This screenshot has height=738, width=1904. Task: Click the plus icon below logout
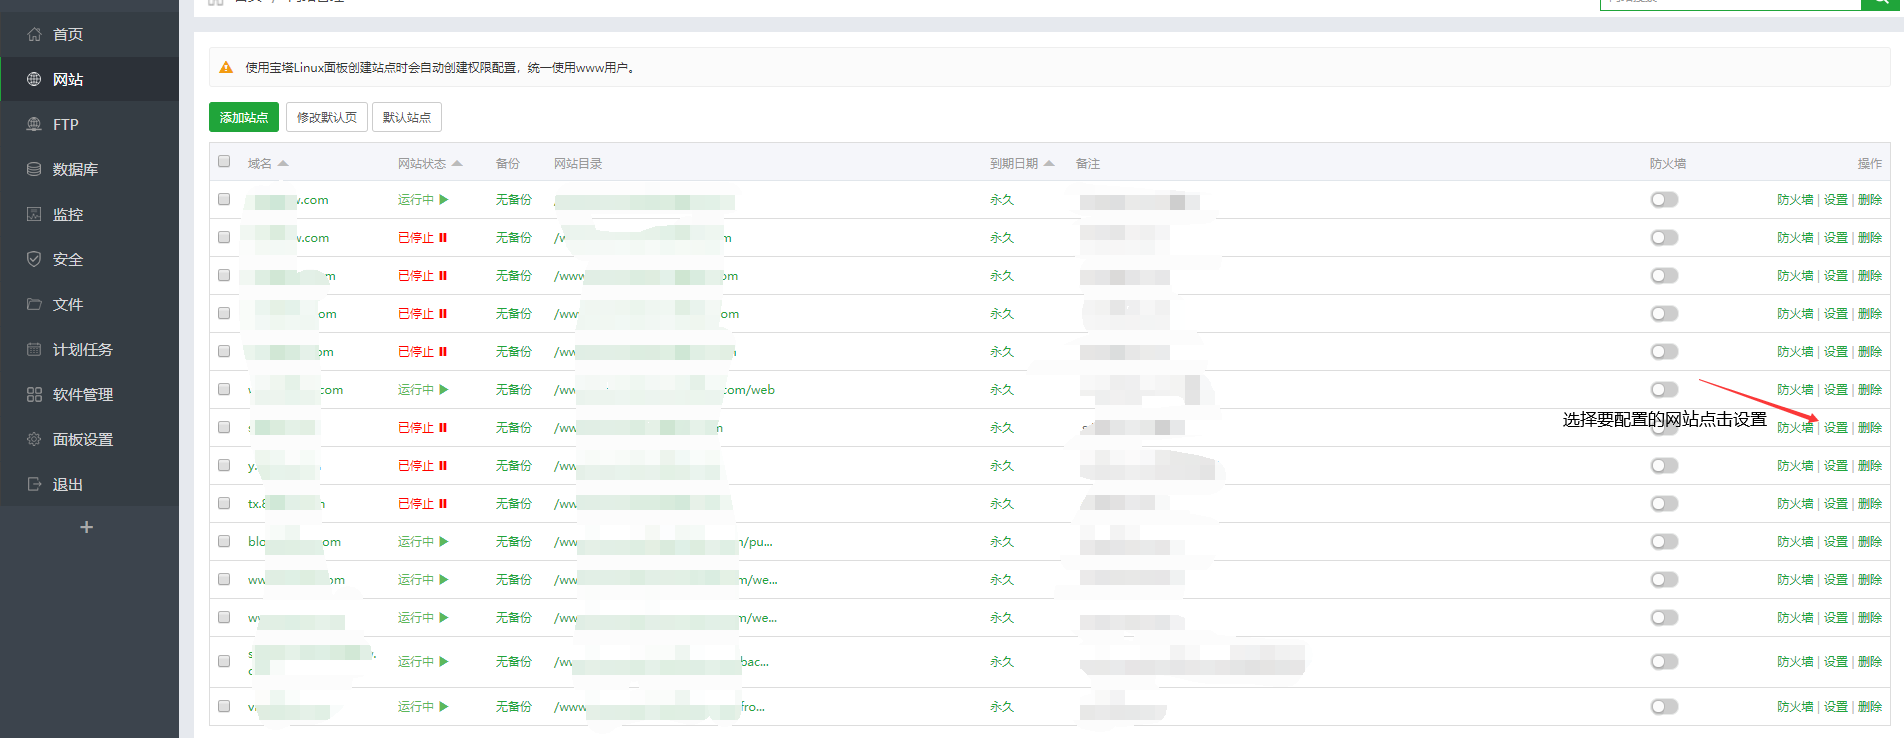click(x=87, y=527)
